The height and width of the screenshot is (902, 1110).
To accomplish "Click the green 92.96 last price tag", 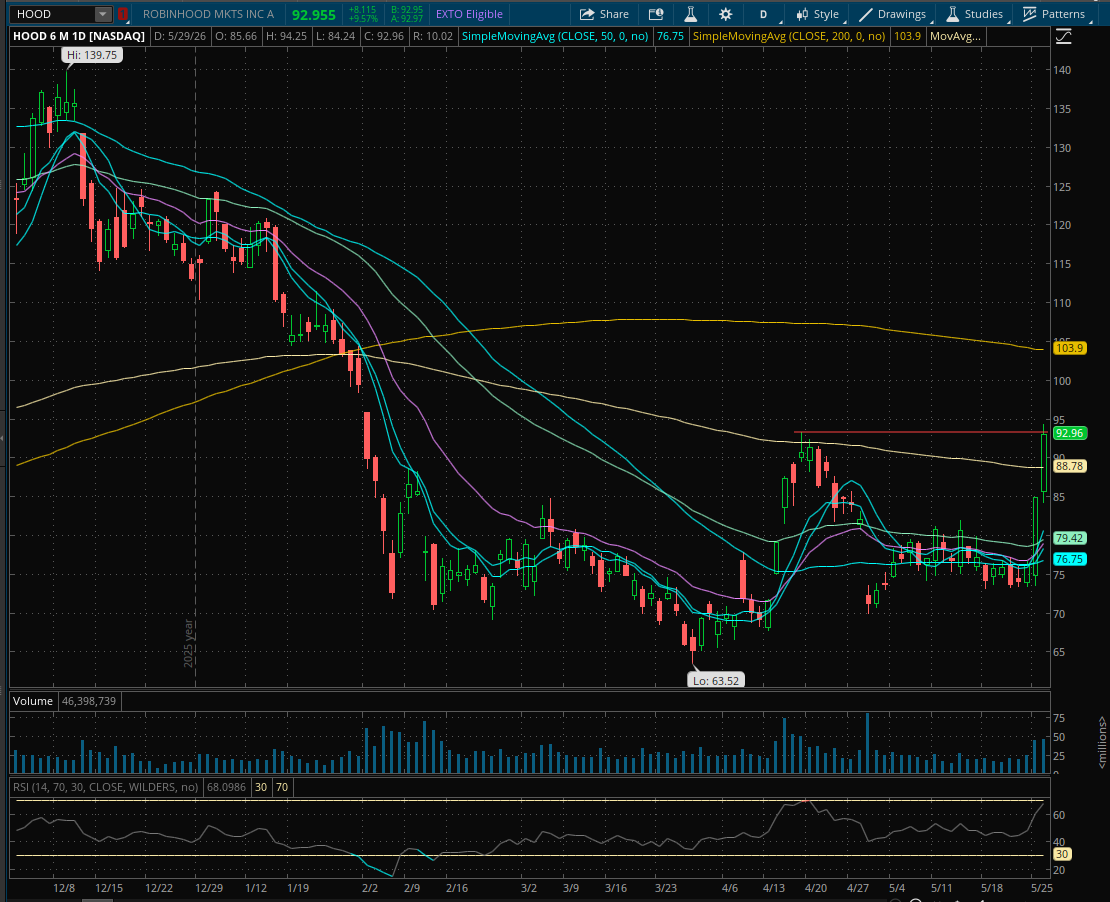I will [x=1069, y=433].
